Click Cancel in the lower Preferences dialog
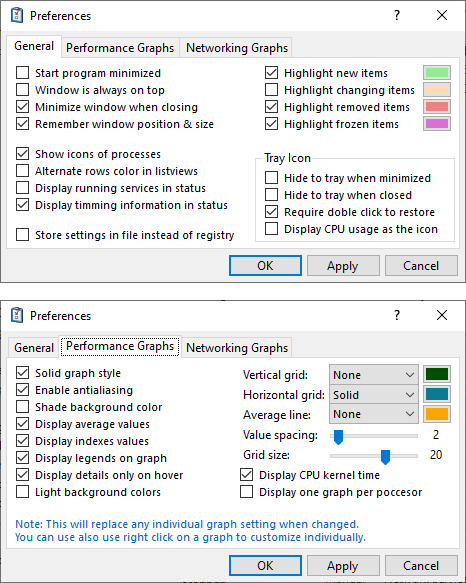Viewport: 466px width, 583px height. pyautogui.click(x=421, y=566)
